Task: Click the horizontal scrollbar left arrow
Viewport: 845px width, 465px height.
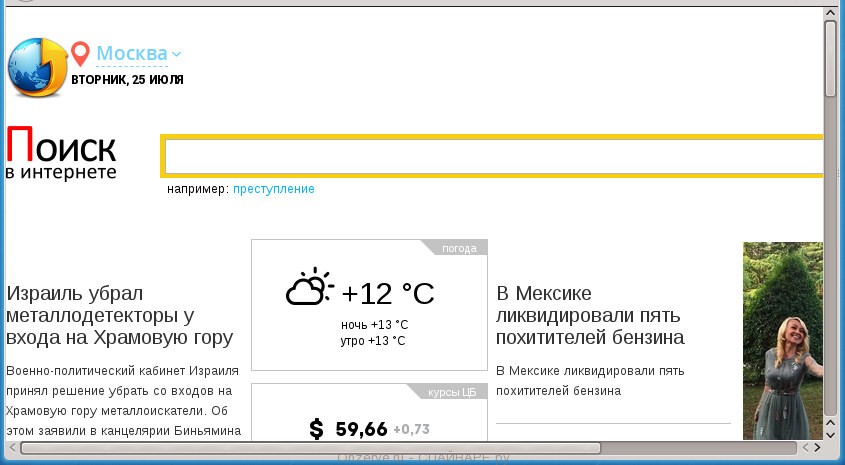Action: tap(11, 447)
